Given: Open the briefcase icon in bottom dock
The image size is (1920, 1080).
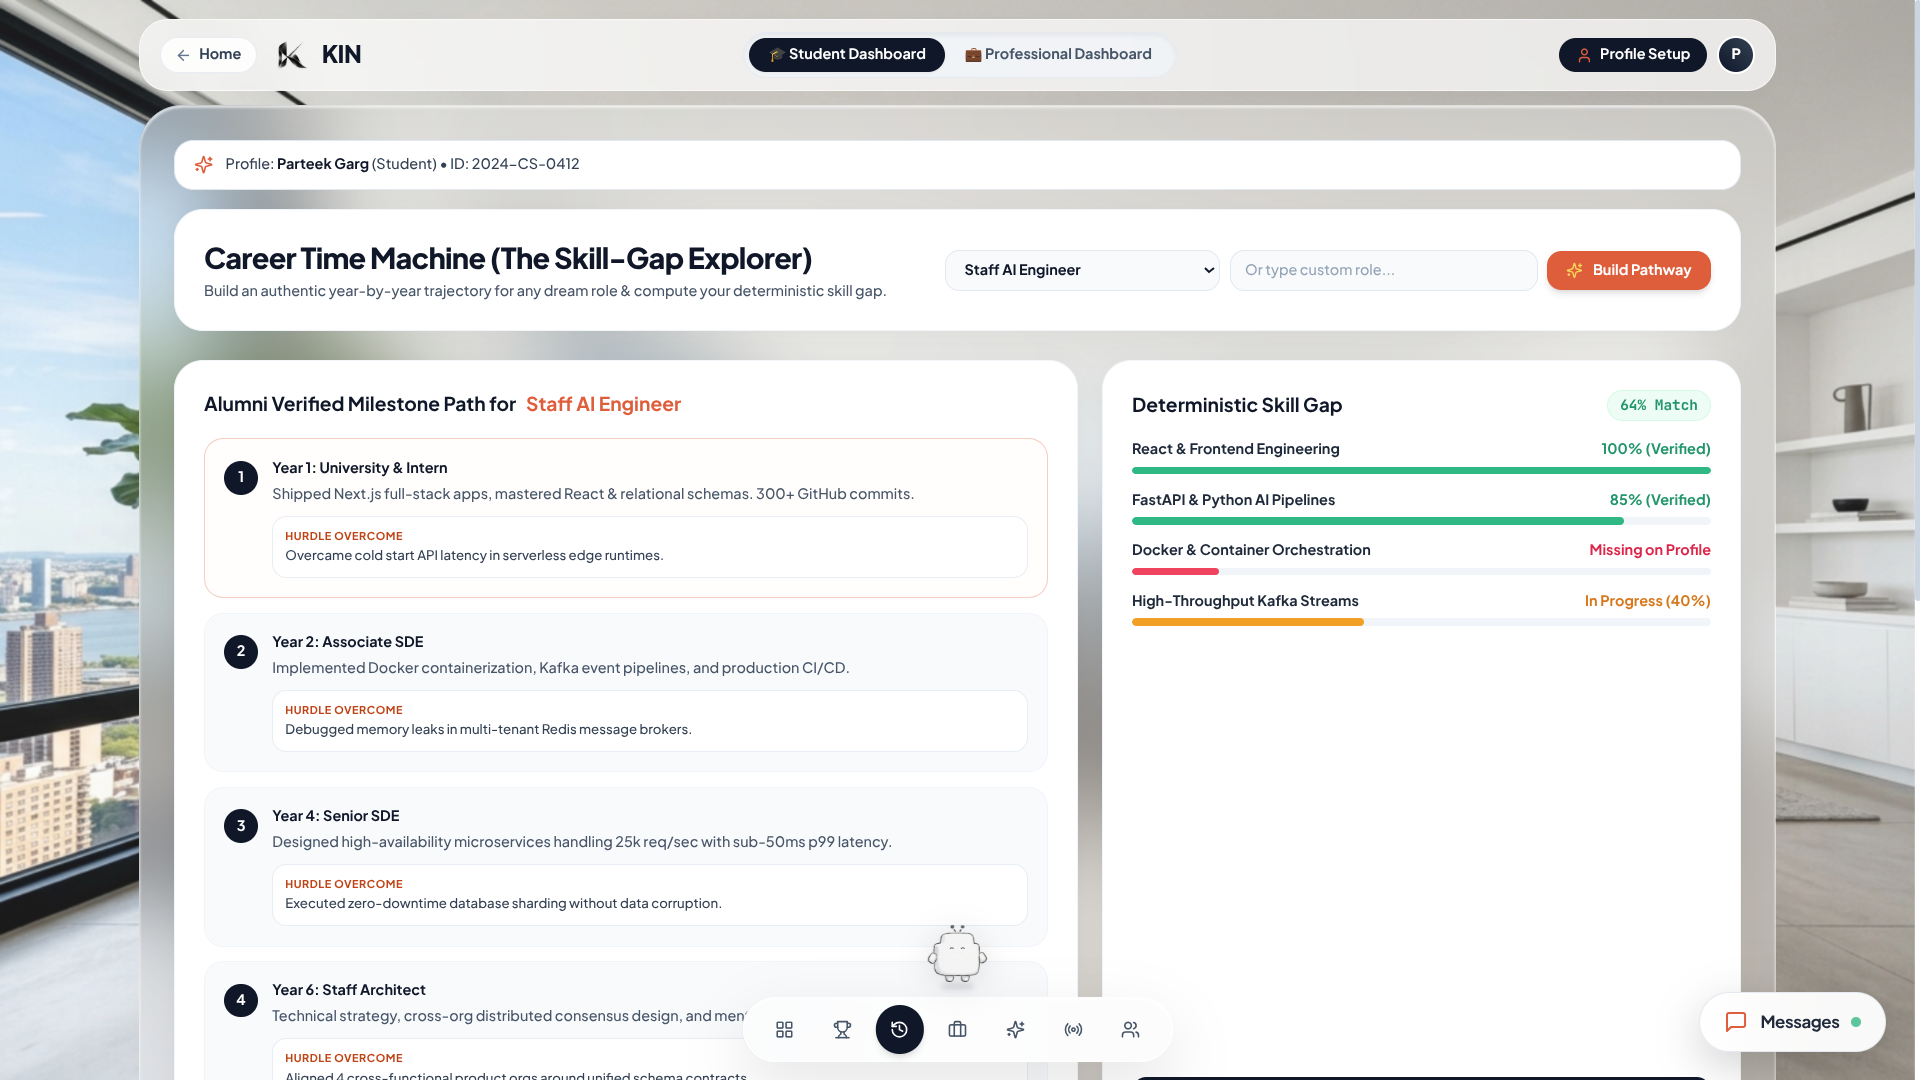Looking at the screenshot, I should pos(957,1029).
